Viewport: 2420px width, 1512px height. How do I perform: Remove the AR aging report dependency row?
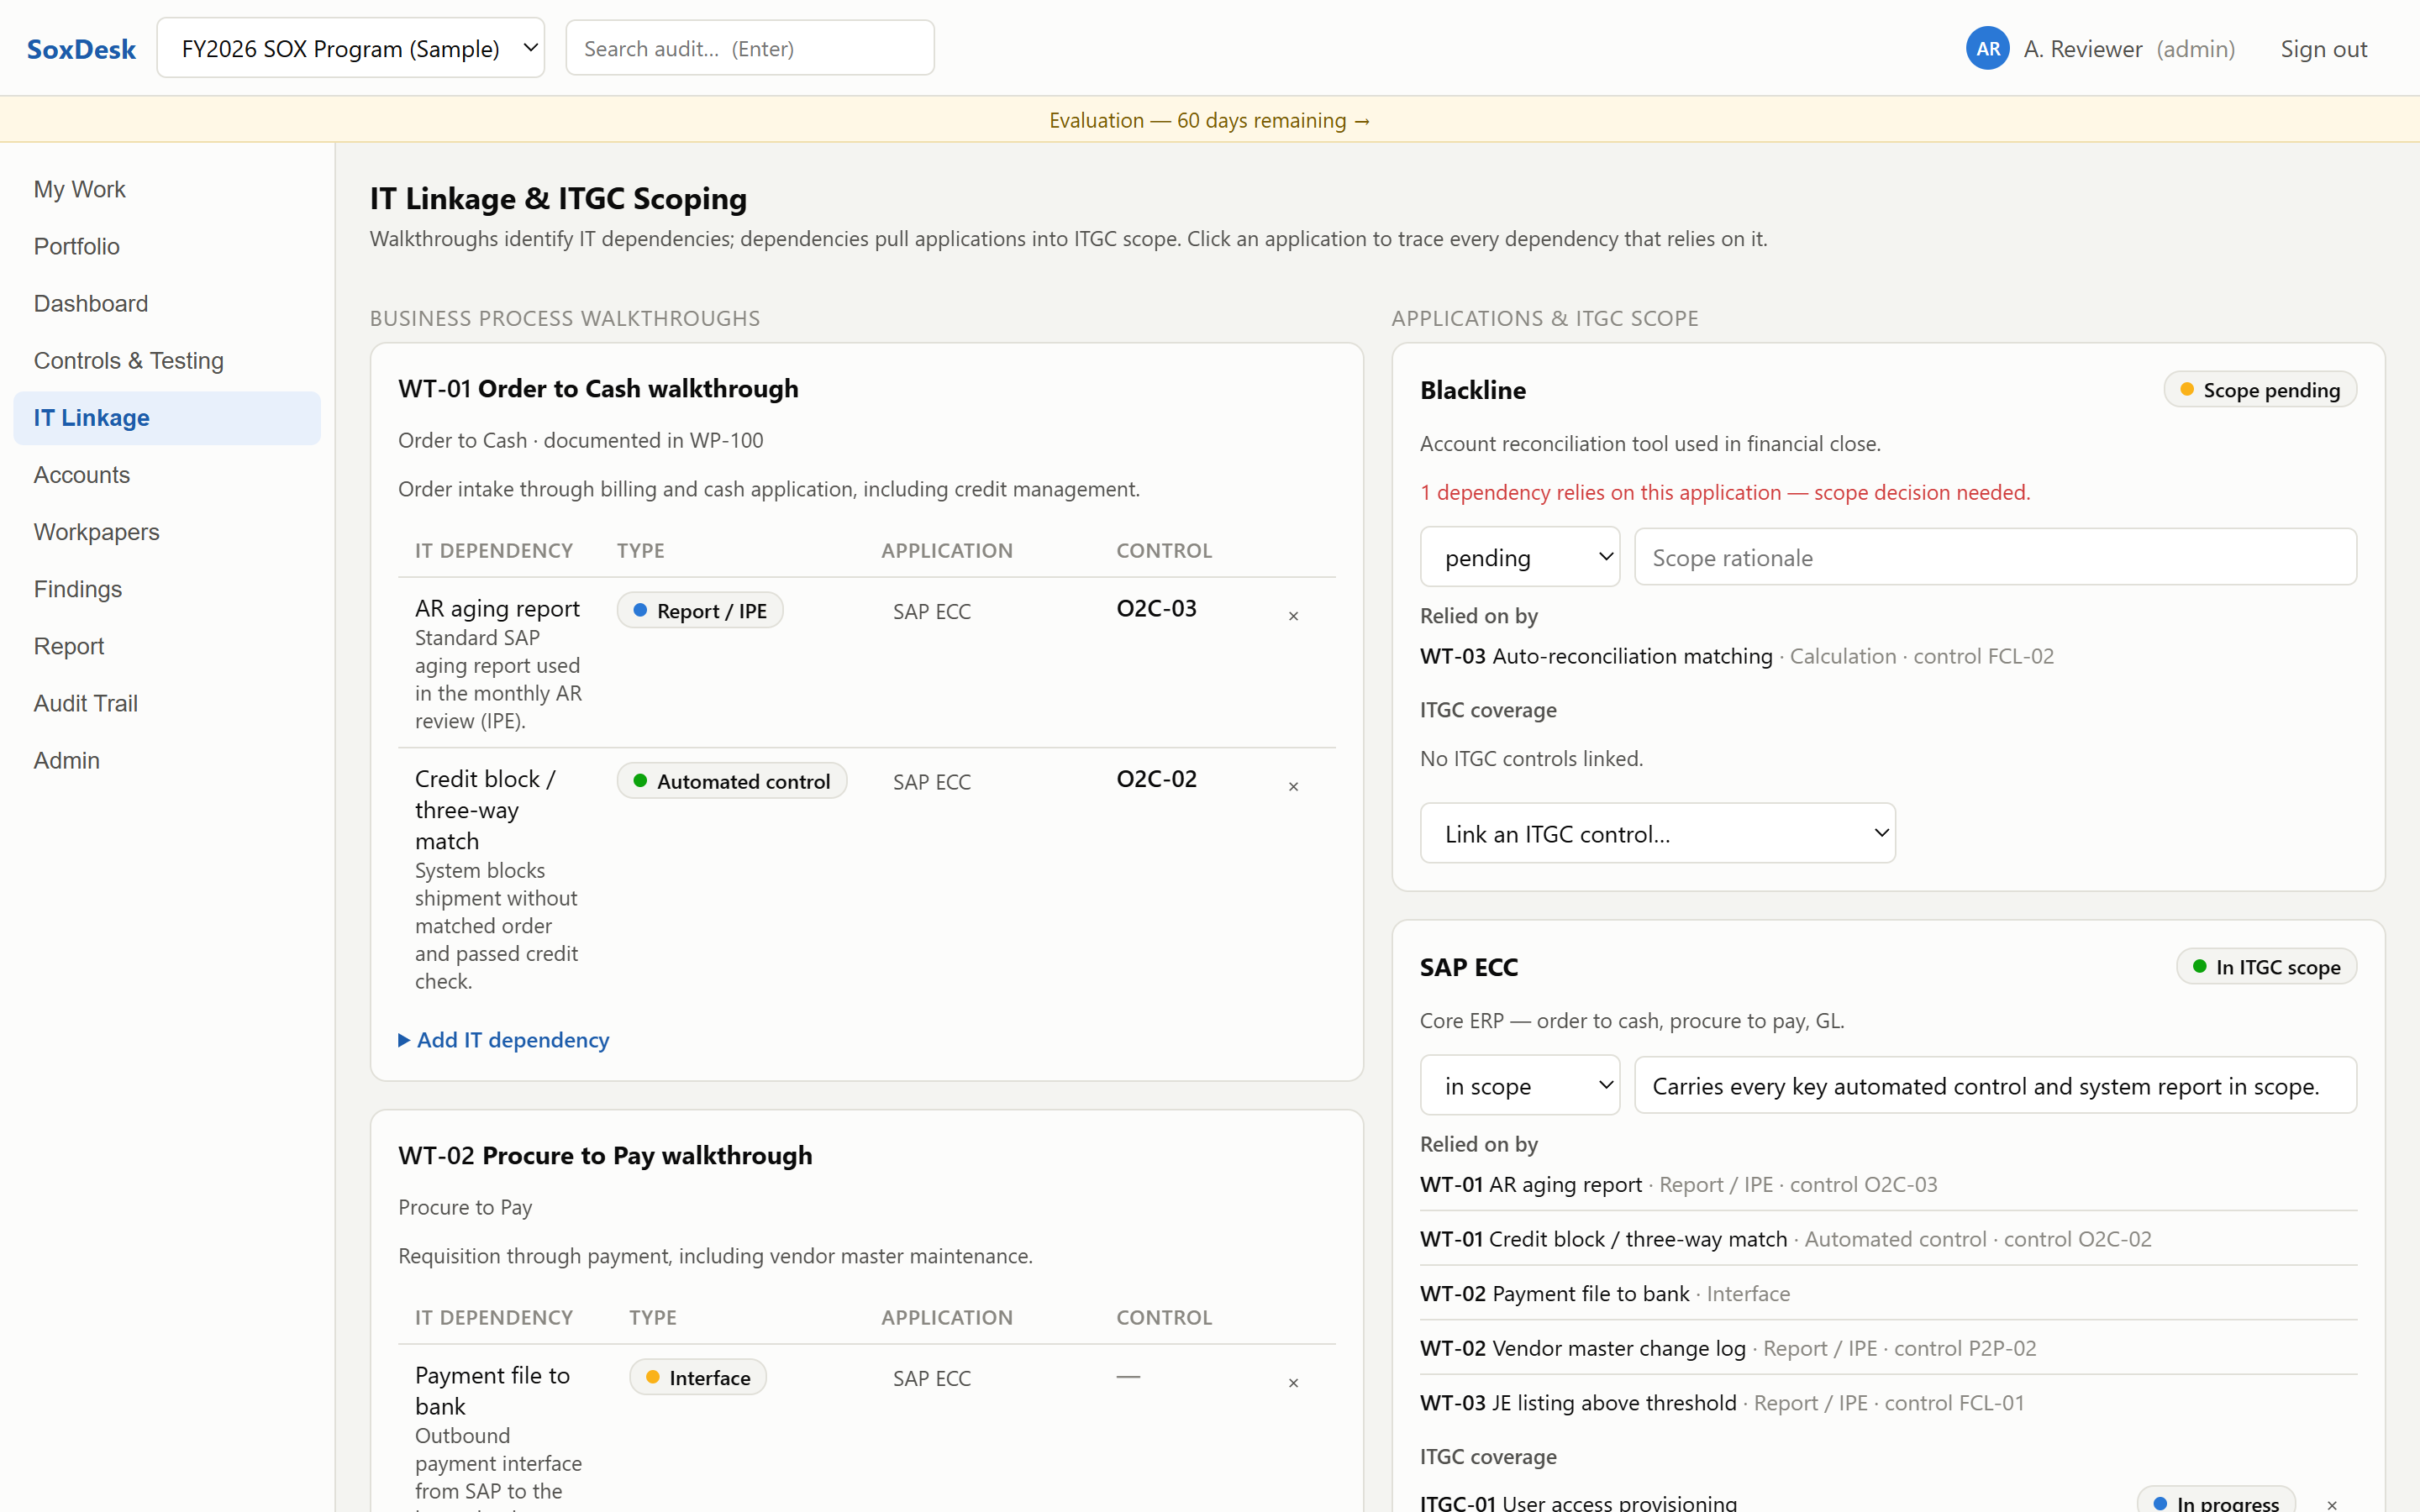point(1293,616)
